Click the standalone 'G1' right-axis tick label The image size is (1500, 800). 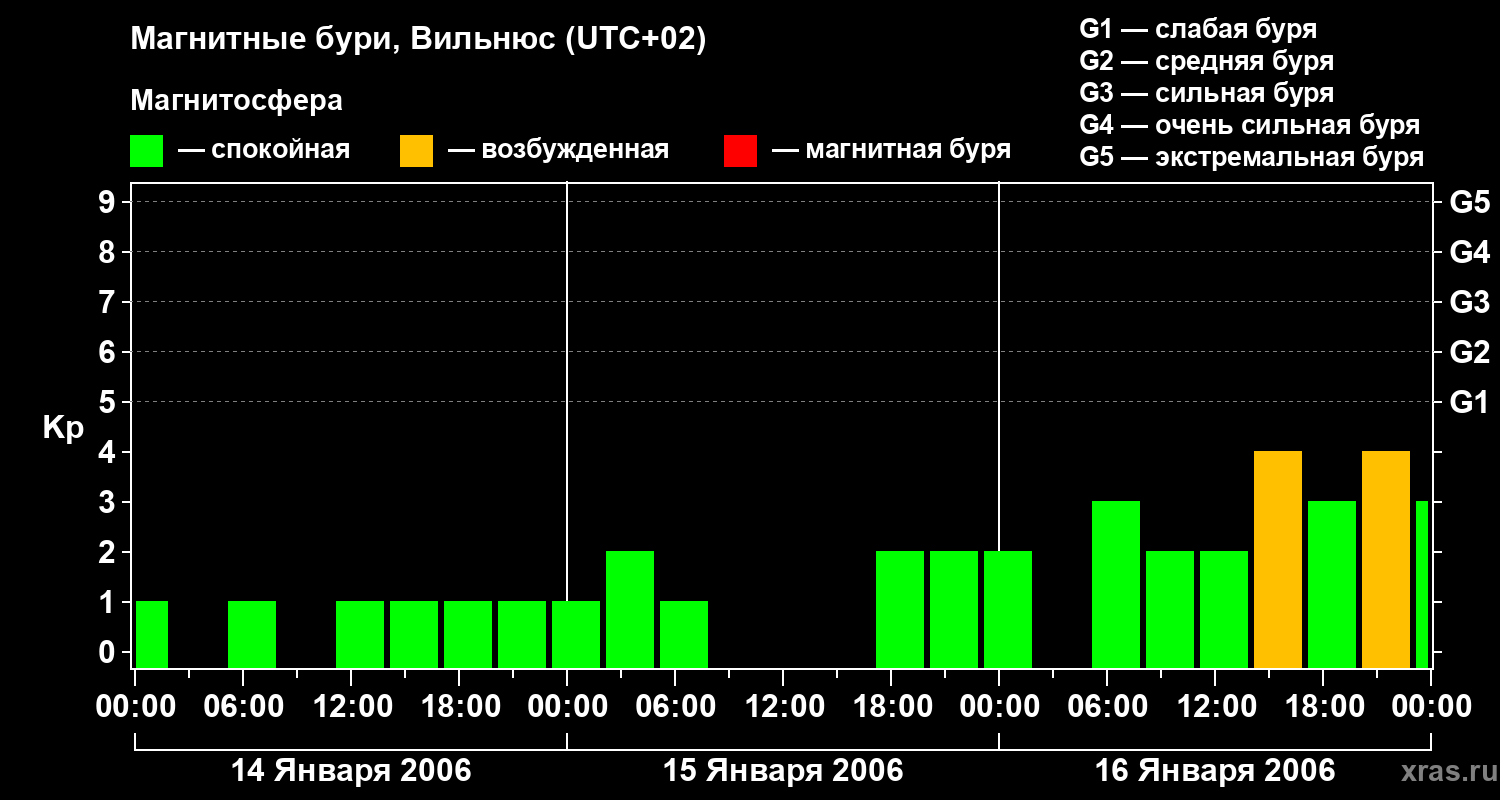click(x=1469, y=402)
